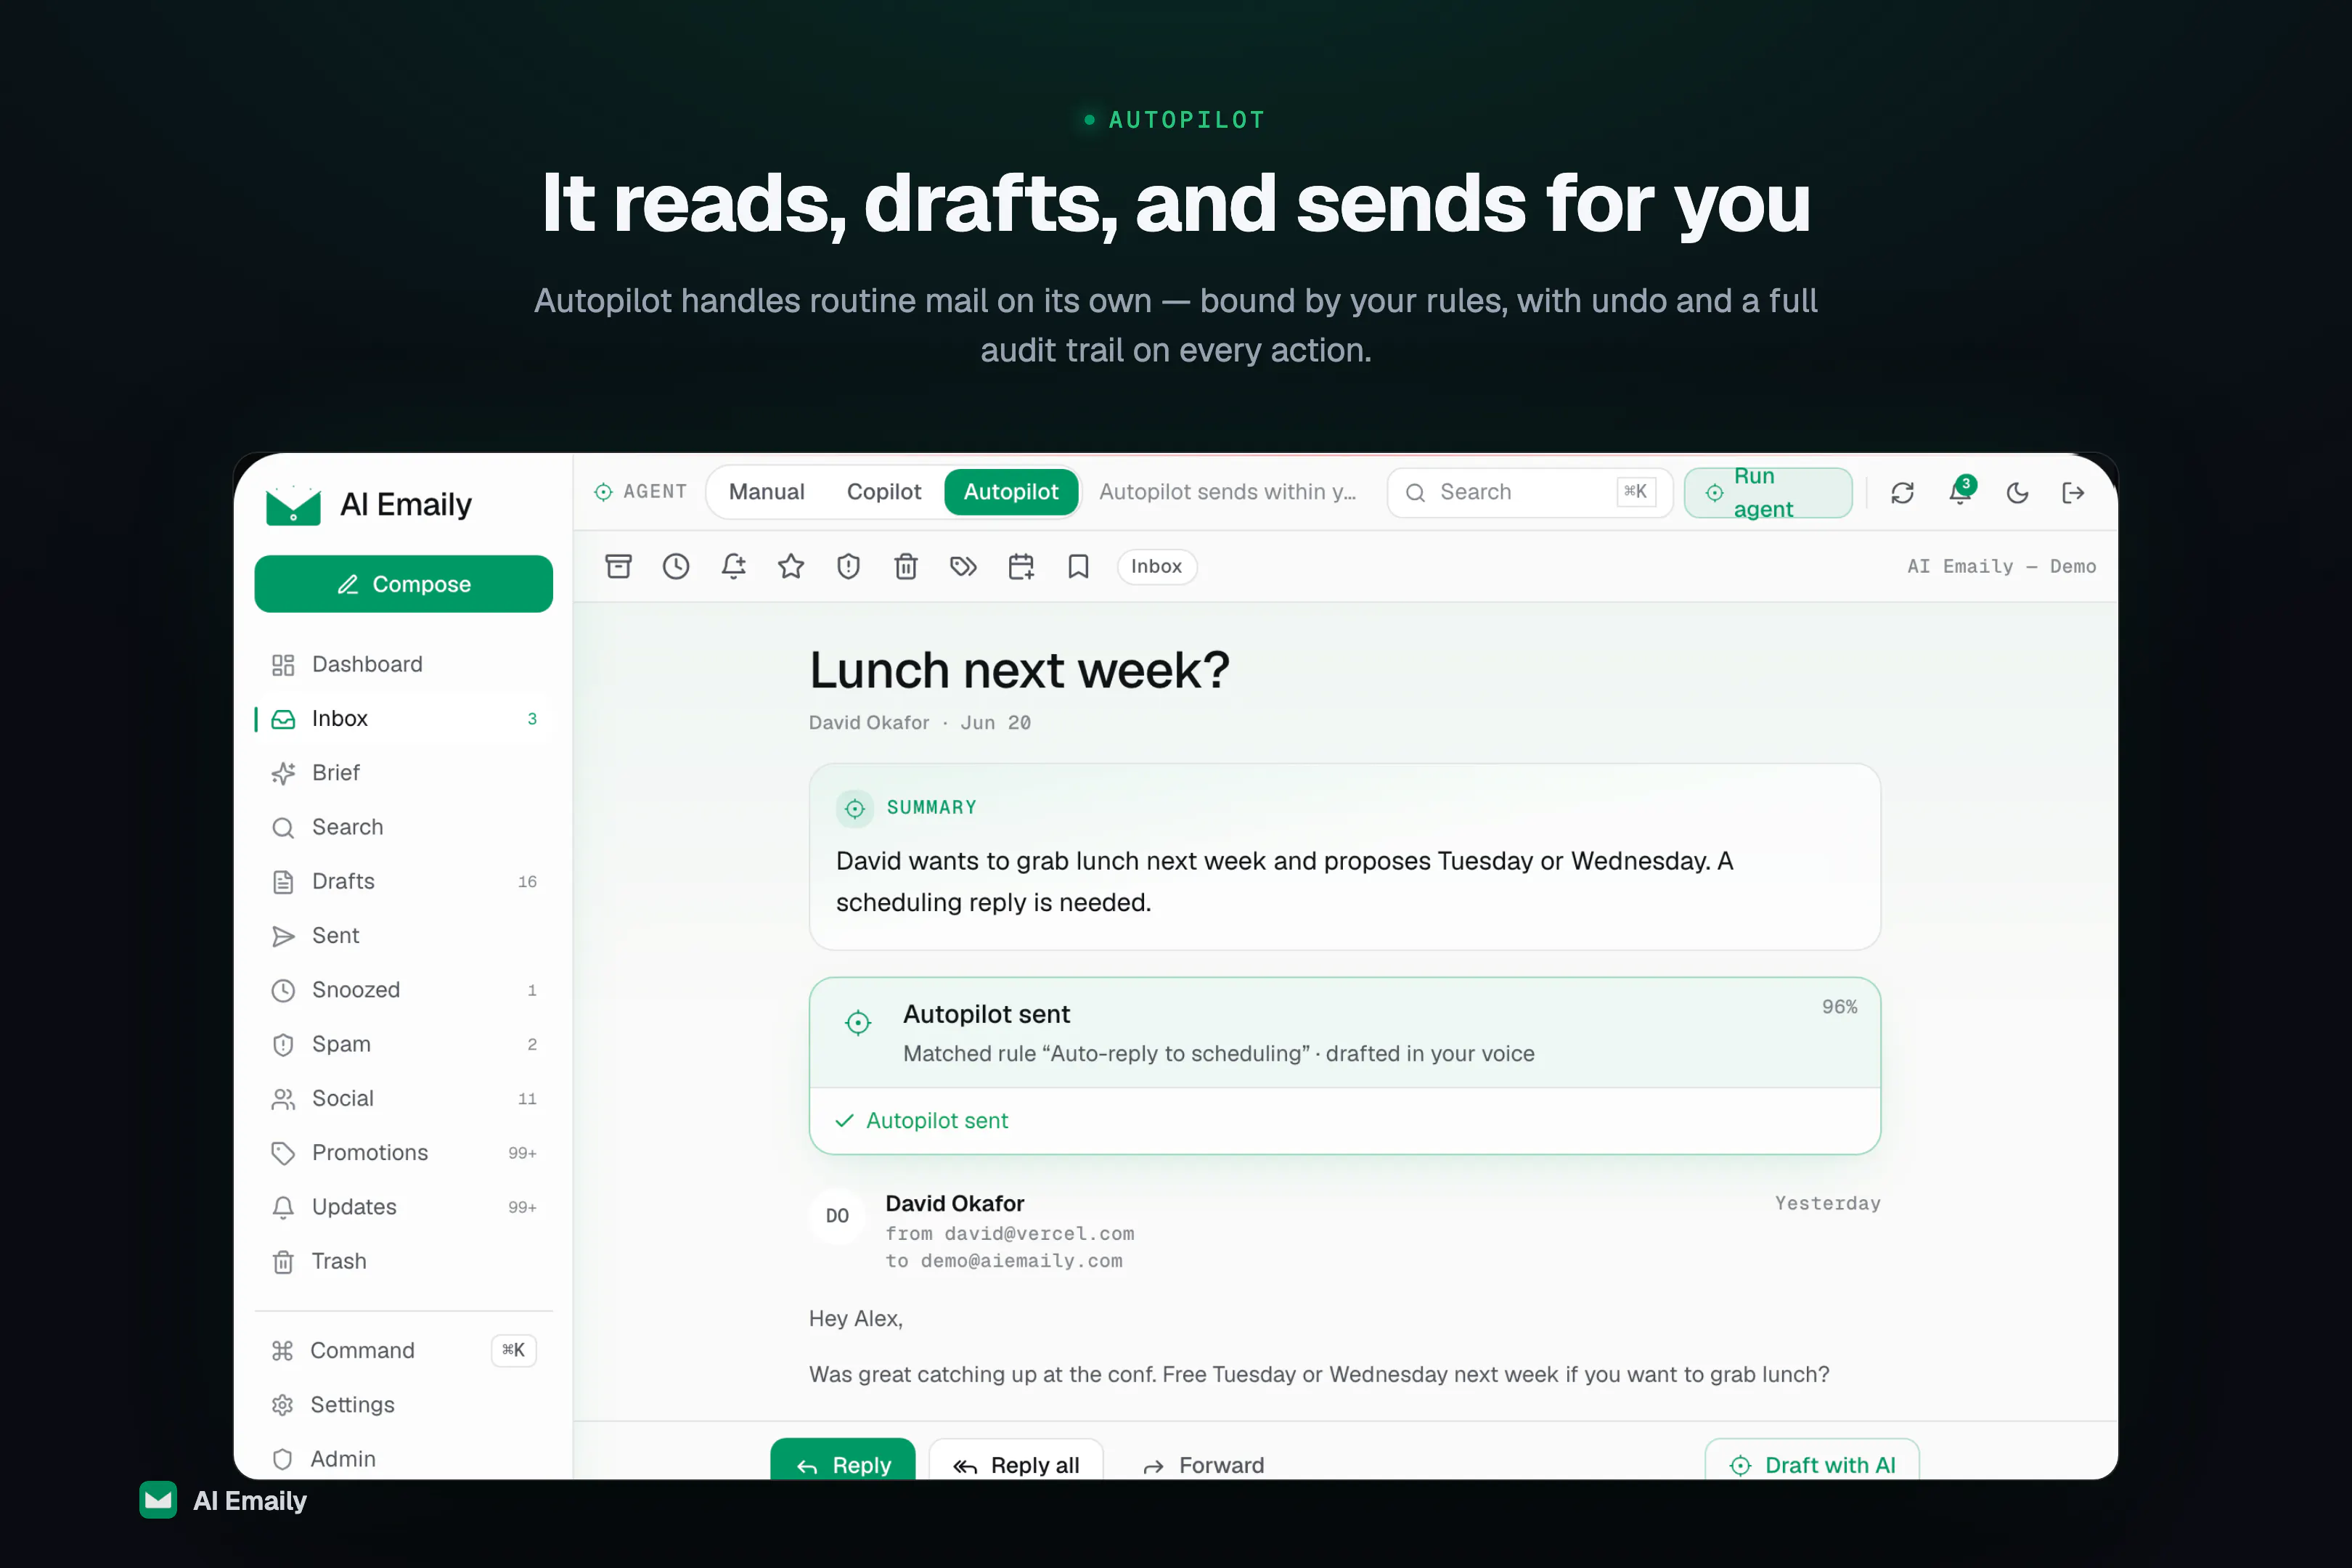Open Command palette from the sidebar
The height and width of the screenshot is (1568, 2352).
pos(404,1351)
